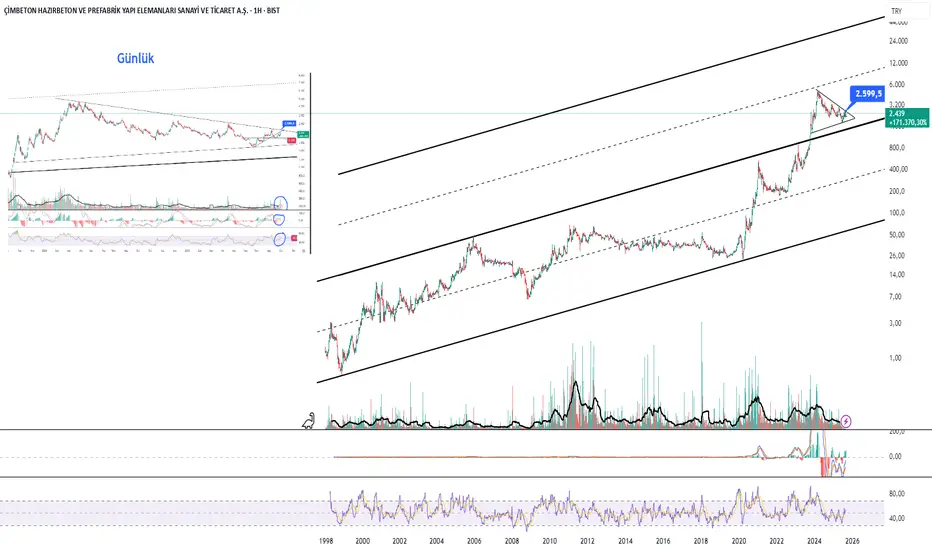Click the 1998 year label on time axis
This screenshot has height=550, width=932.
(x=326, y=541)
